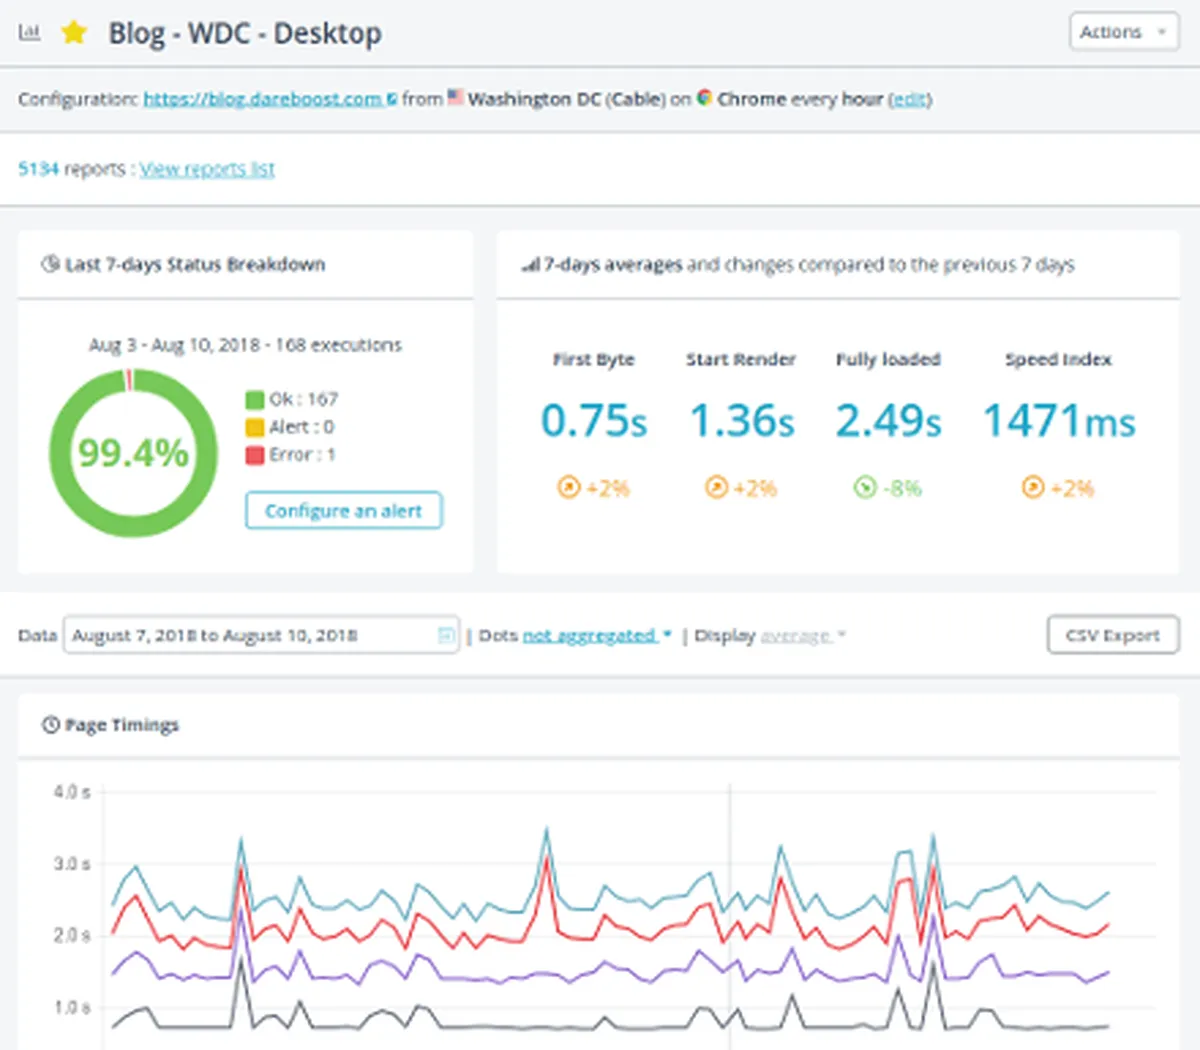Click the First Byte 0.75s value
The width and height of the screenshot is (1200, 1050).
point(594,421)
